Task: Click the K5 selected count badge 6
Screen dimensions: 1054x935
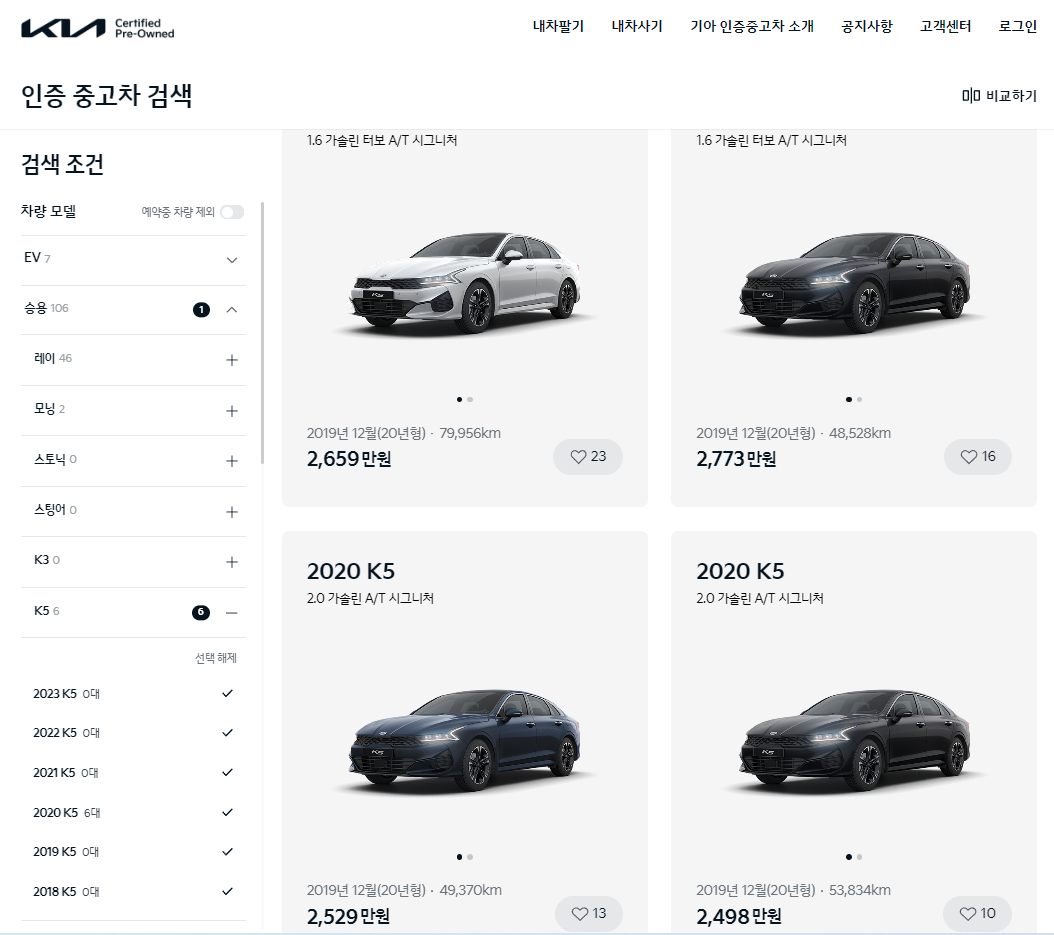Action: (x=201, y=612)
